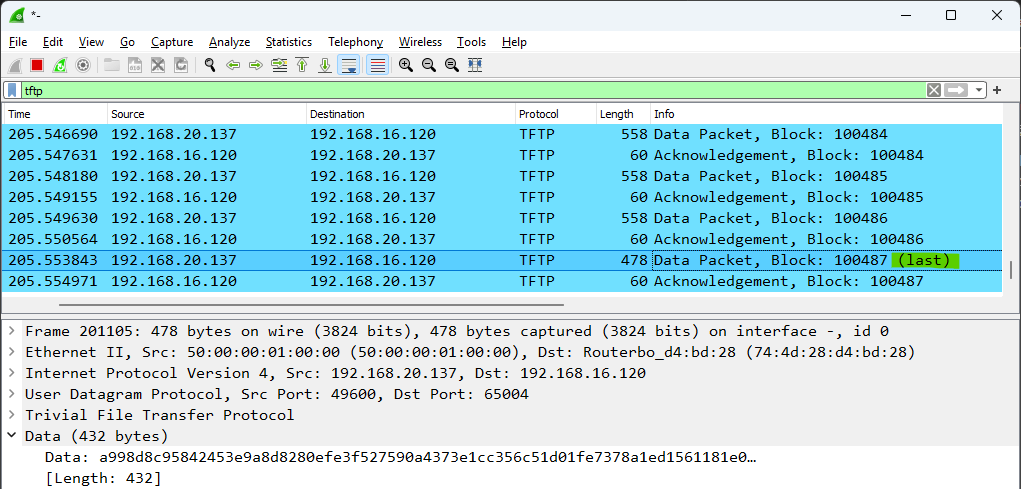1021x489 pixels.
Task: Open the Statistics menu
Action: pos(288,42)
